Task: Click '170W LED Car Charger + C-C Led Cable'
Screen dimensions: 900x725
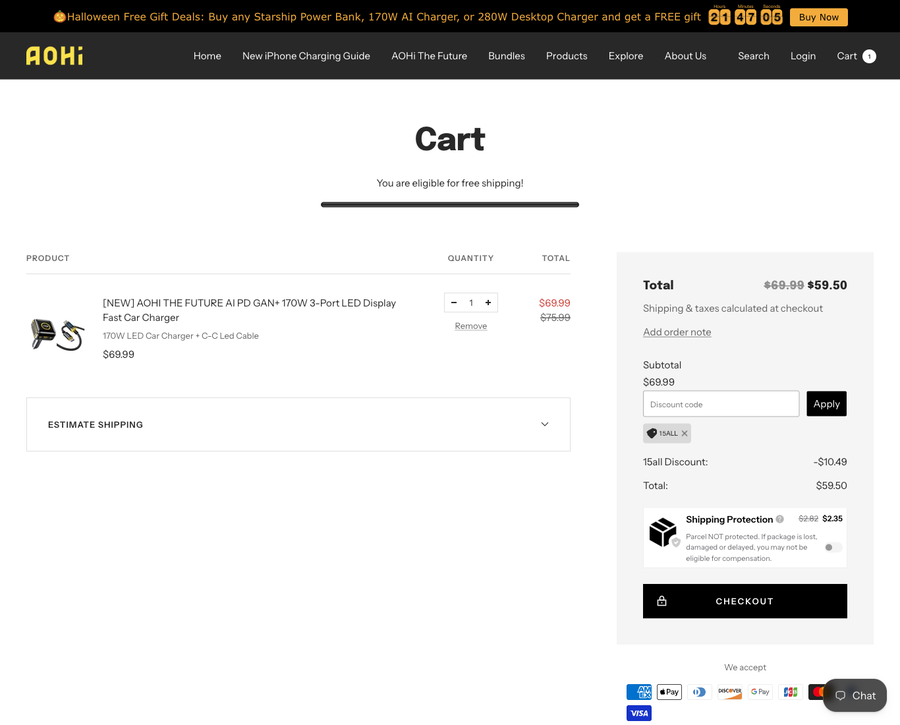Action: point(181,336)
